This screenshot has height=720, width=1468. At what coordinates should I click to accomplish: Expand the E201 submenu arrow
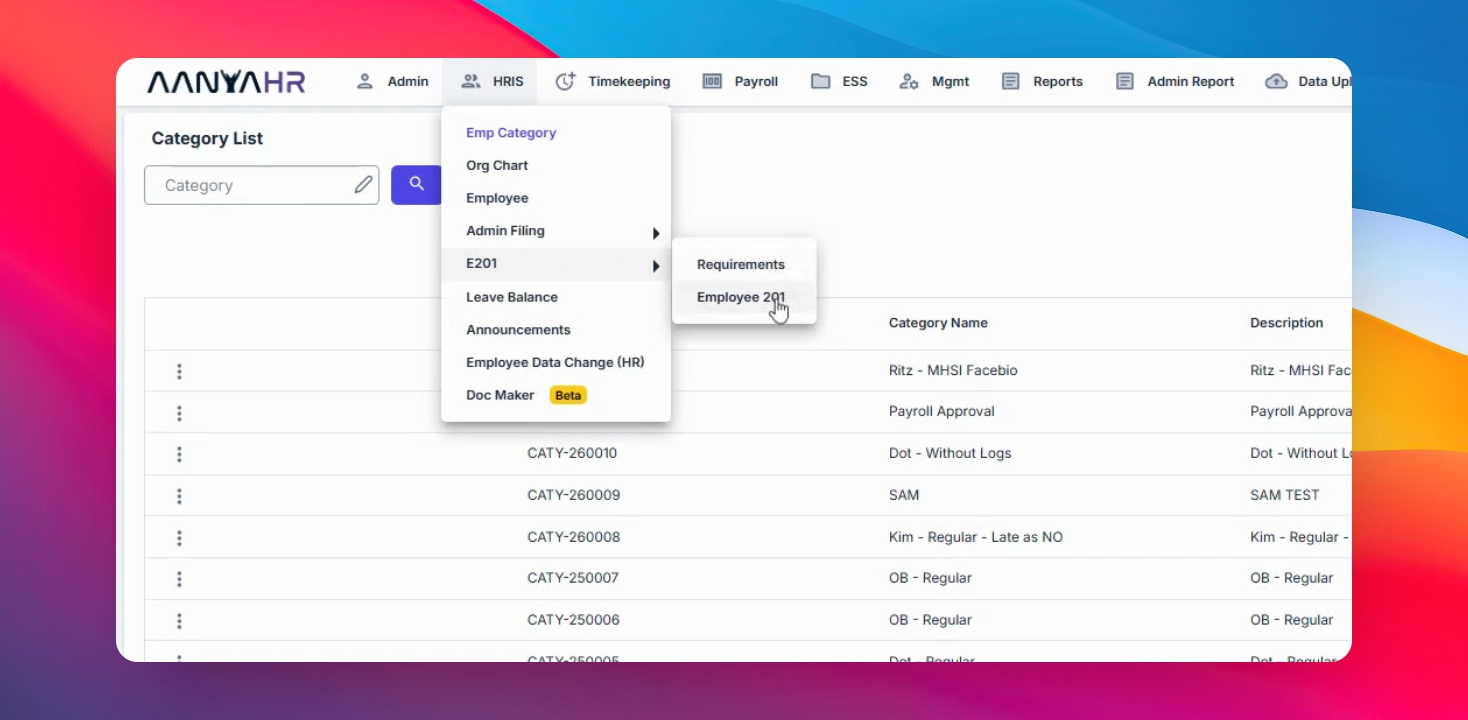click(656, 266)
